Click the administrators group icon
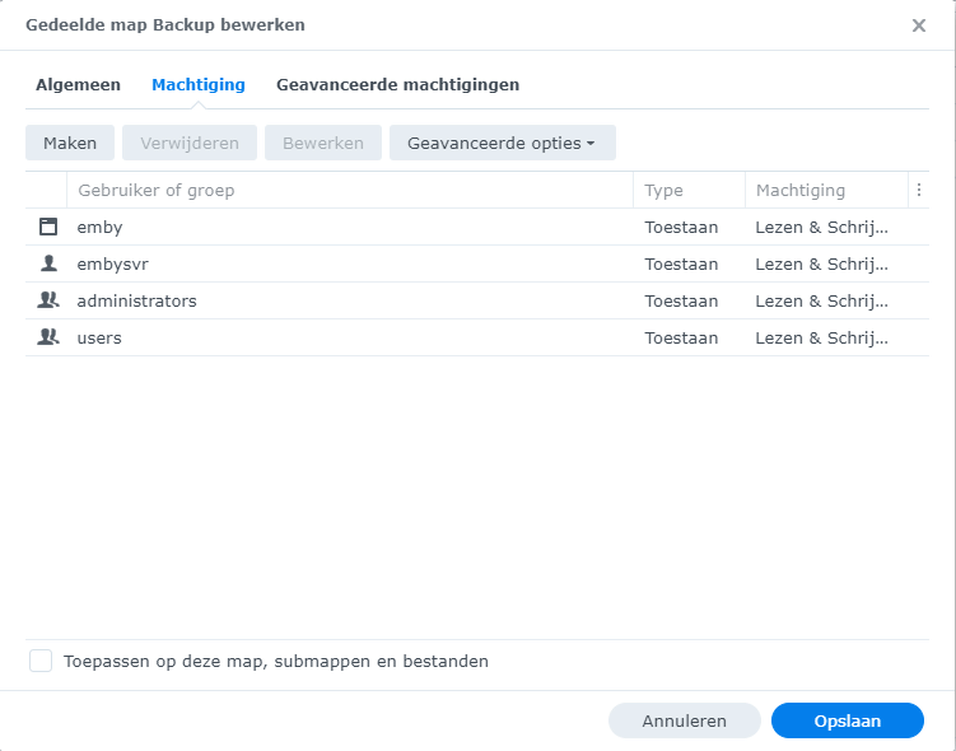 tap(48, 300)
